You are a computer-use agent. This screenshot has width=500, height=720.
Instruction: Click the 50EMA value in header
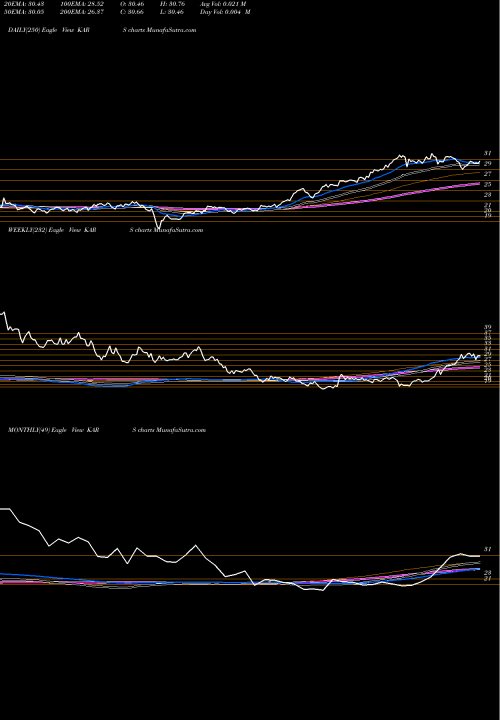click(24, 12)
